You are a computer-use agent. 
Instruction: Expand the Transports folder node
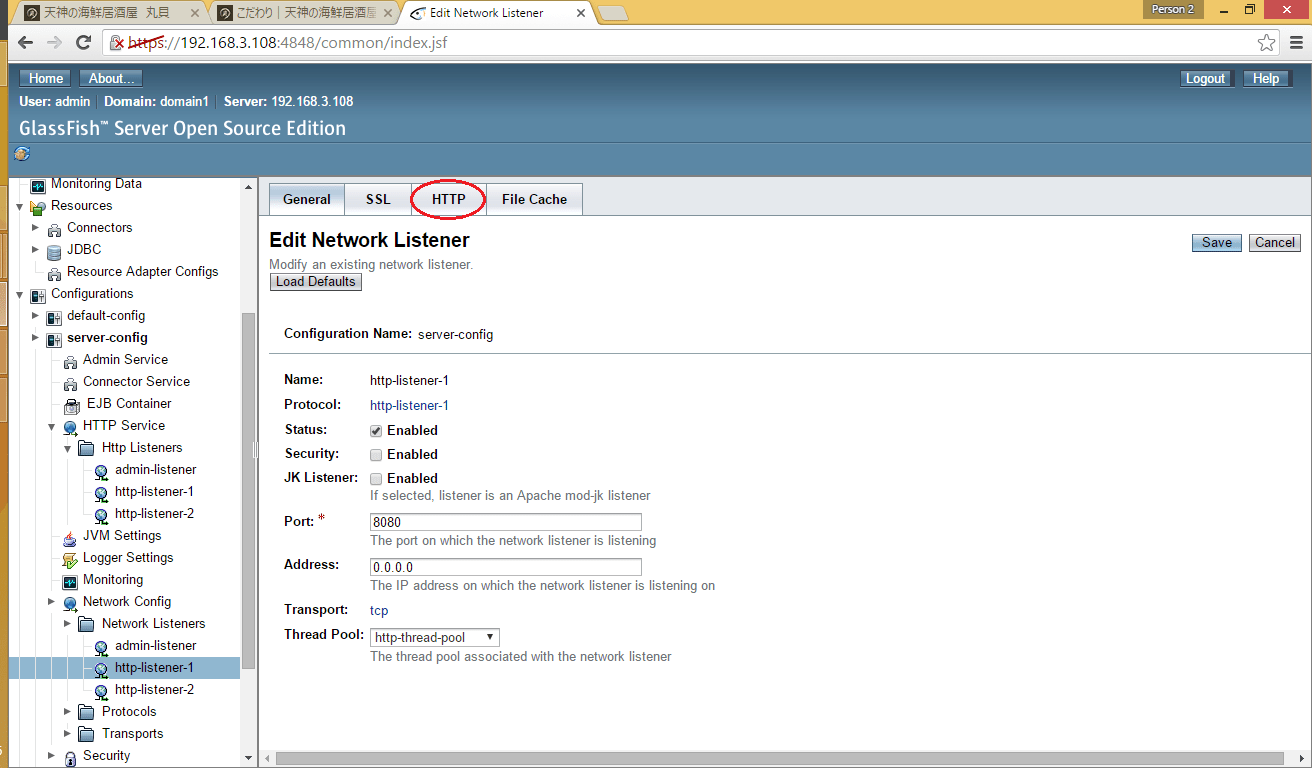pyautogui.click(x=67, y=734)
